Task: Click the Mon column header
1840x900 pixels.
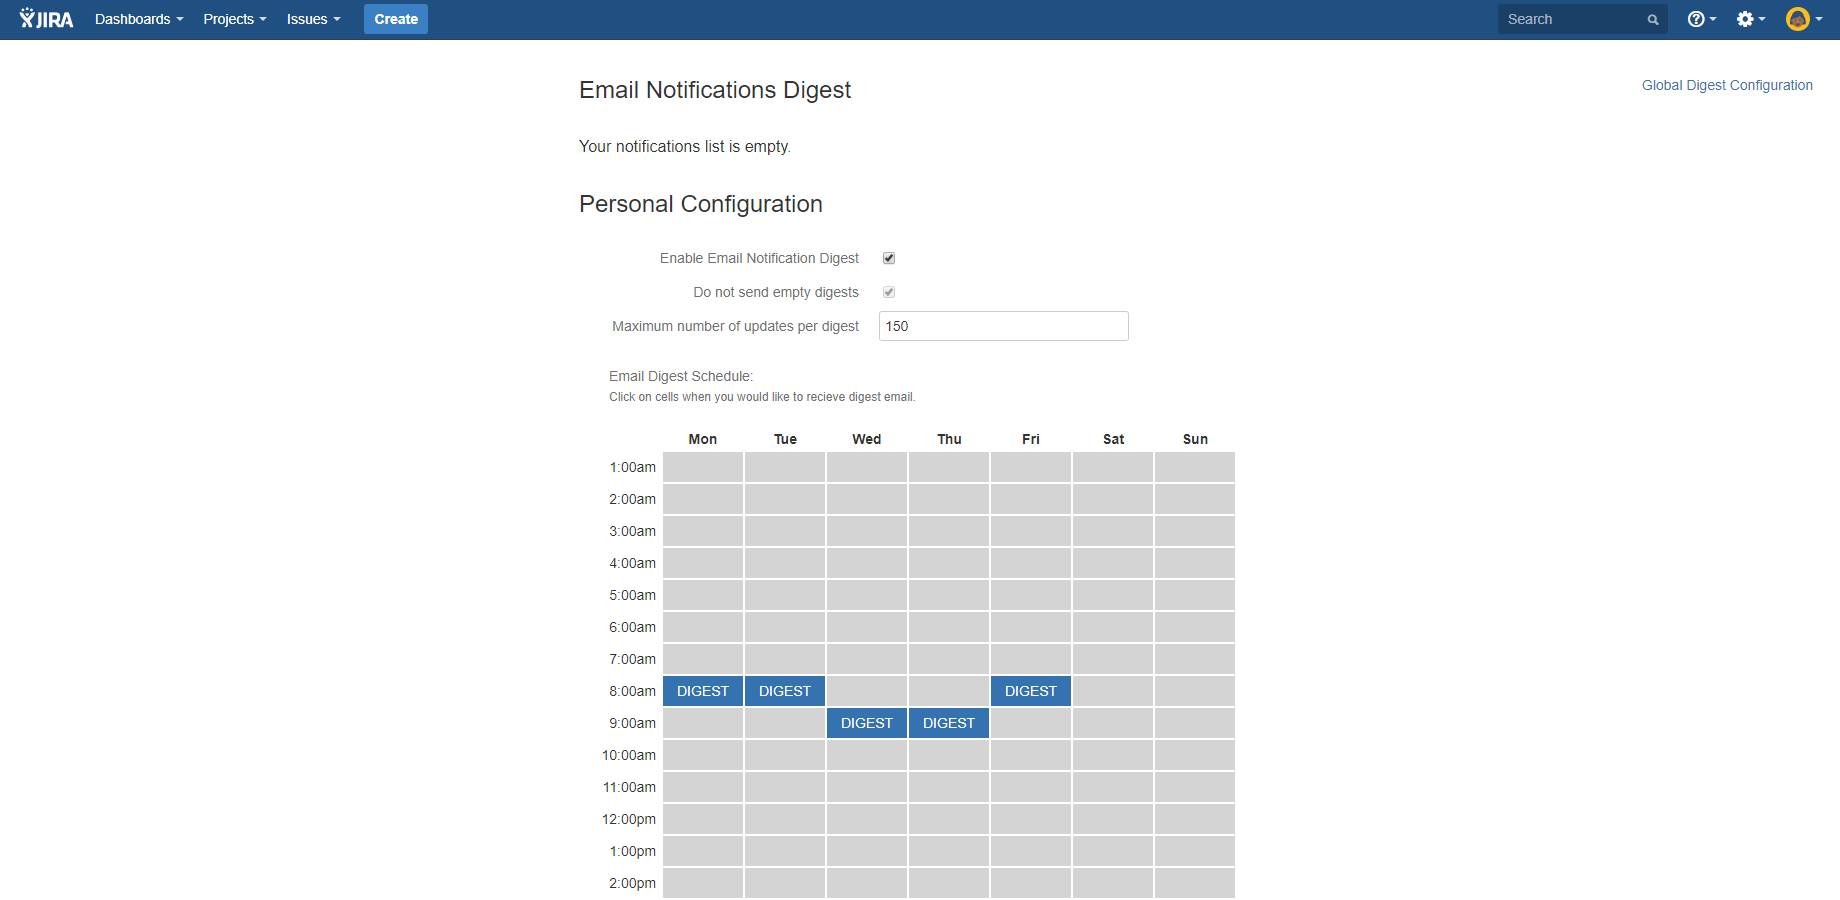Action: click(703, 439)
